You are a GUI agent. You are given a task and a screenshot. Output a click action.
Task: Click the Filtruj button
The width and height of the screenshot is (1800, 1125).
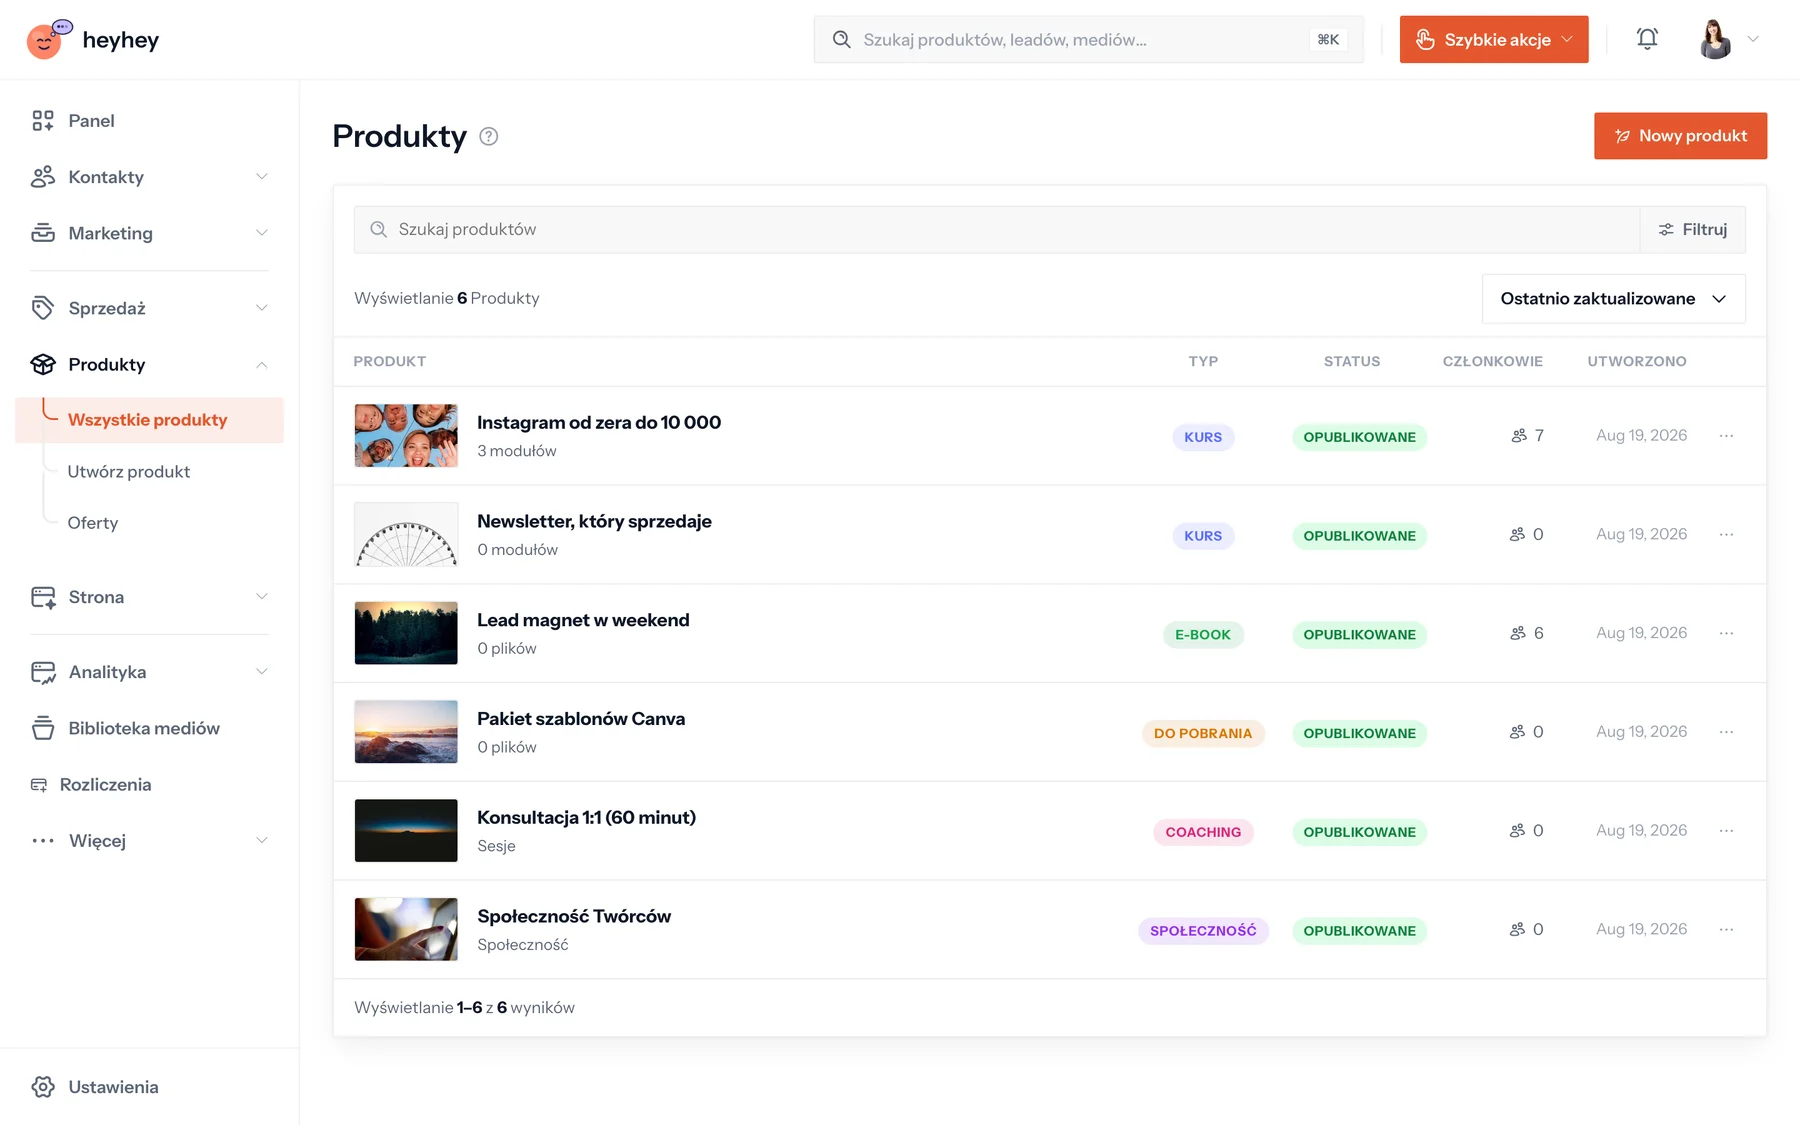1693,229
